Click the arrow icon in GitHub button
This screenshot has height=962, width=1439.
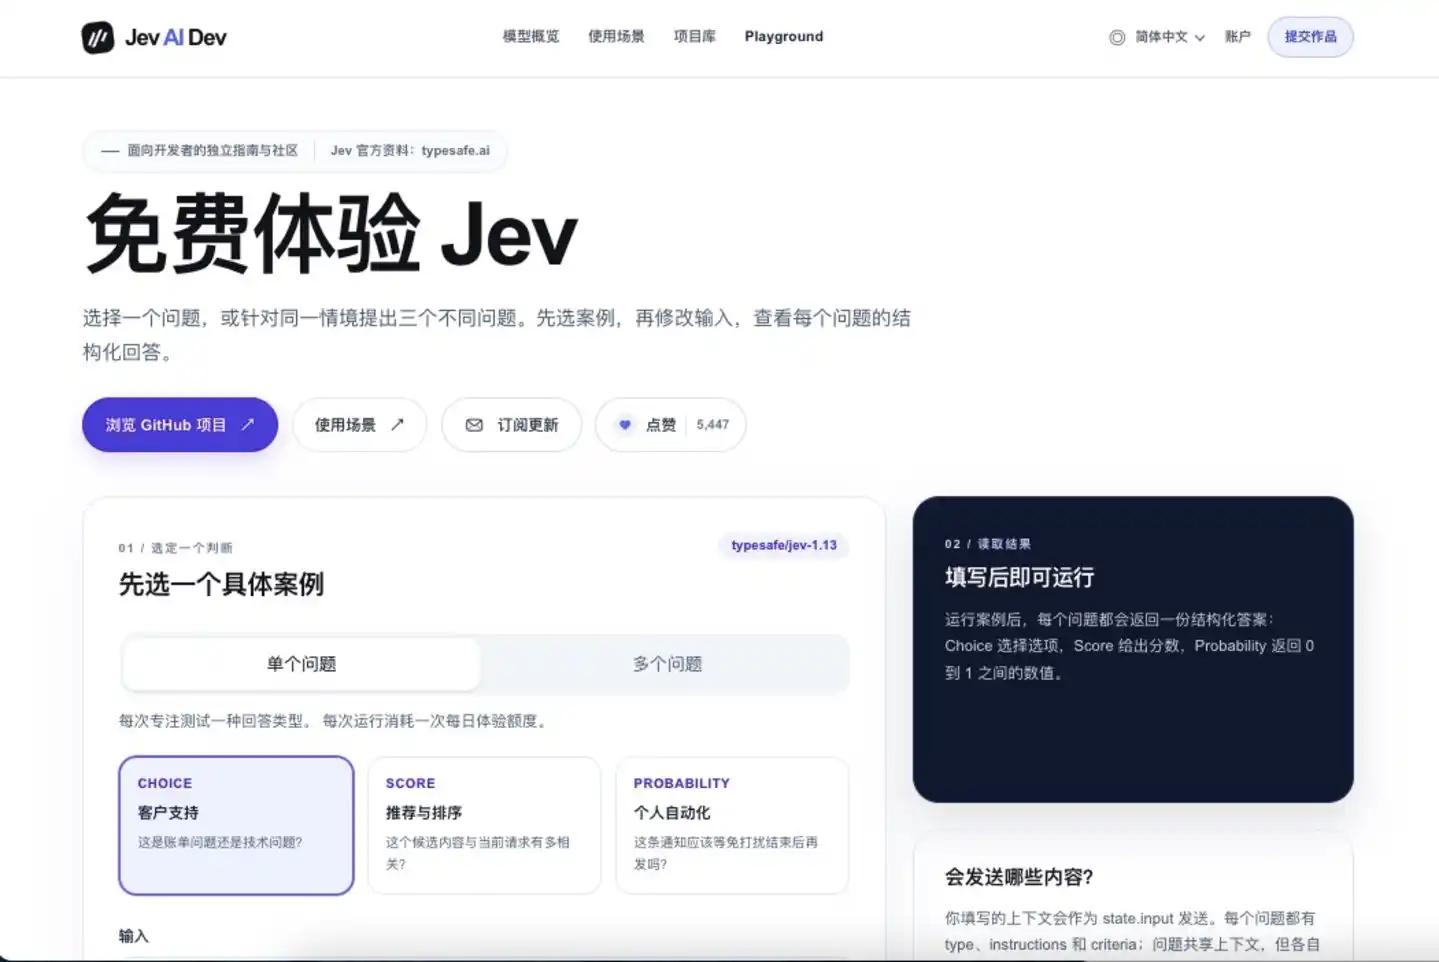[248, 424]
